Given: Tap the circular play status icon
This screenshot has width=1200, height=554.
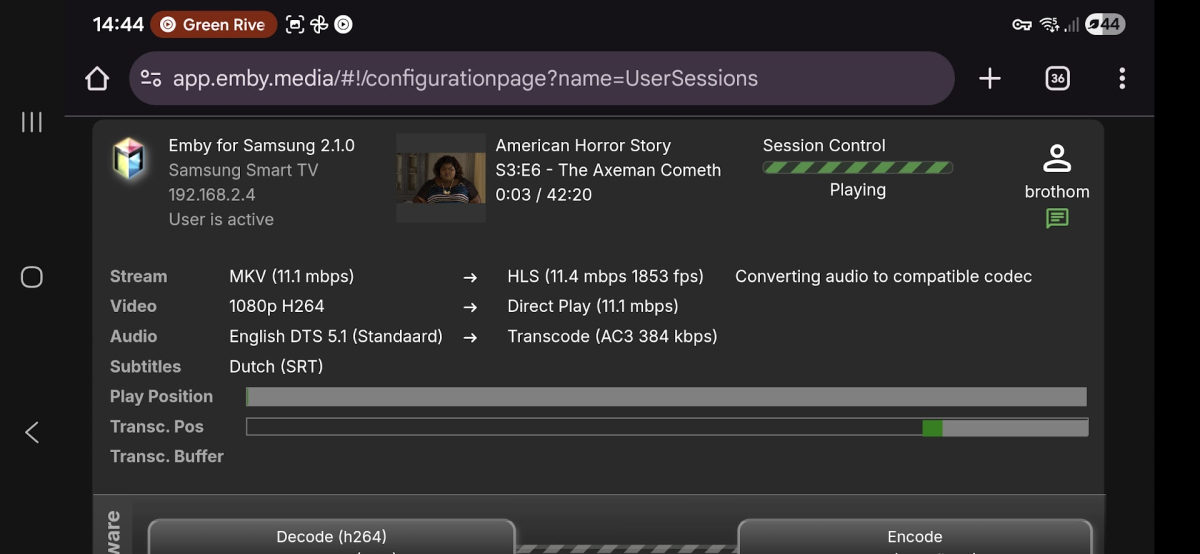Looking at the screenshot, I should tap(343, 25).
